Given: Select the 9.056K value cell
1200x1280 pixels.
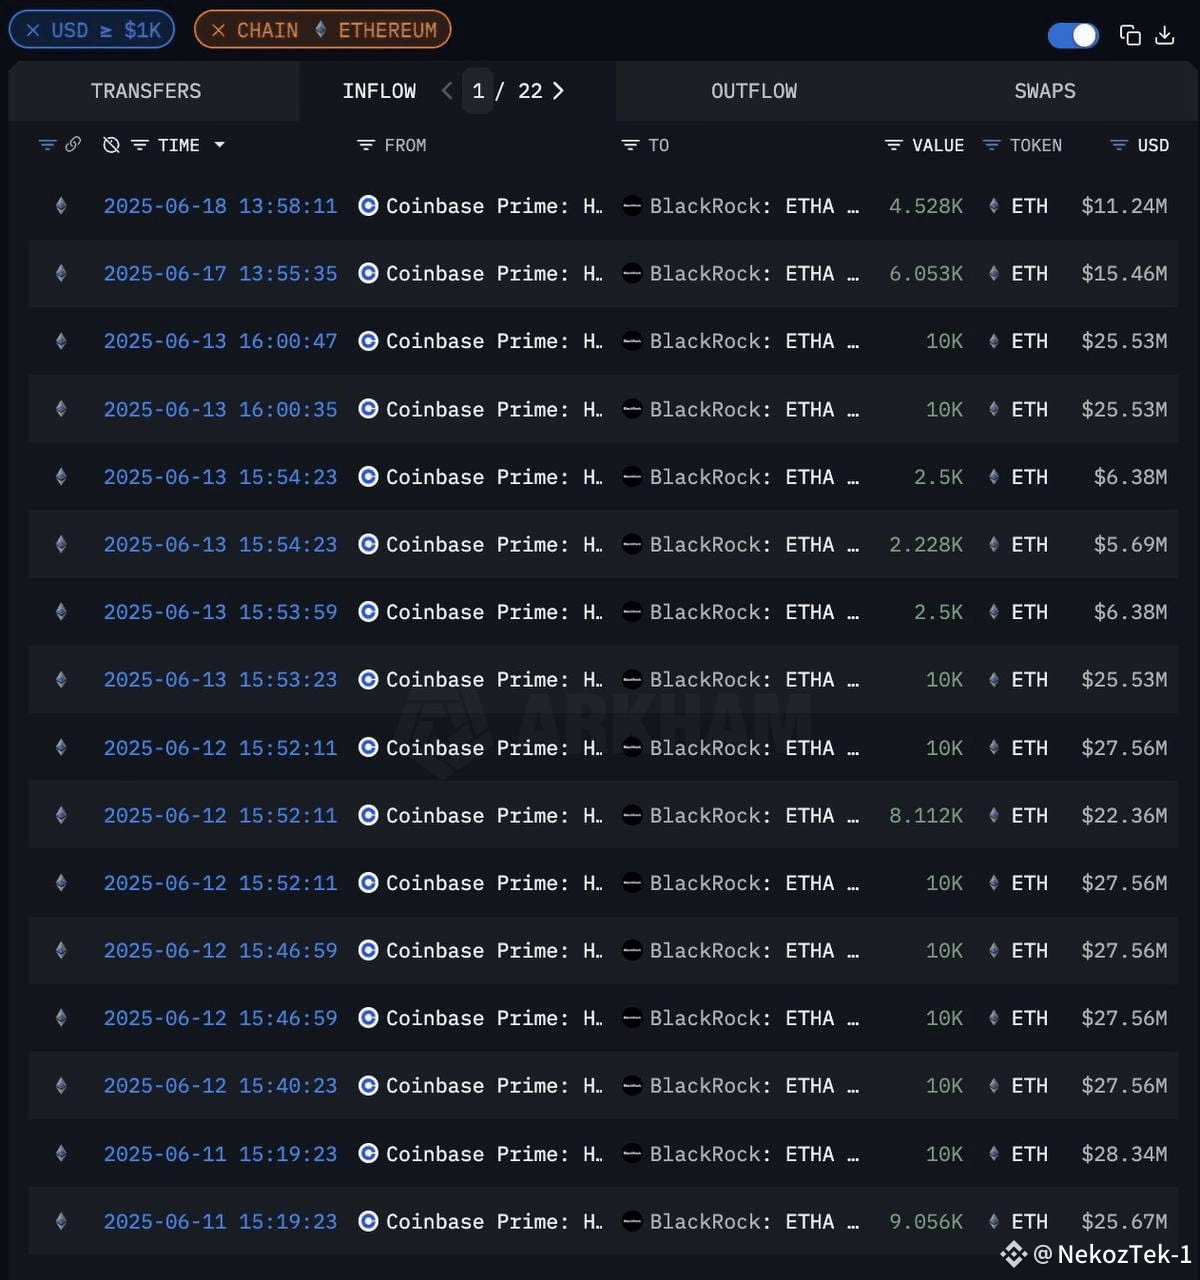Looking at the screenshot, I should coord(926,1222).
